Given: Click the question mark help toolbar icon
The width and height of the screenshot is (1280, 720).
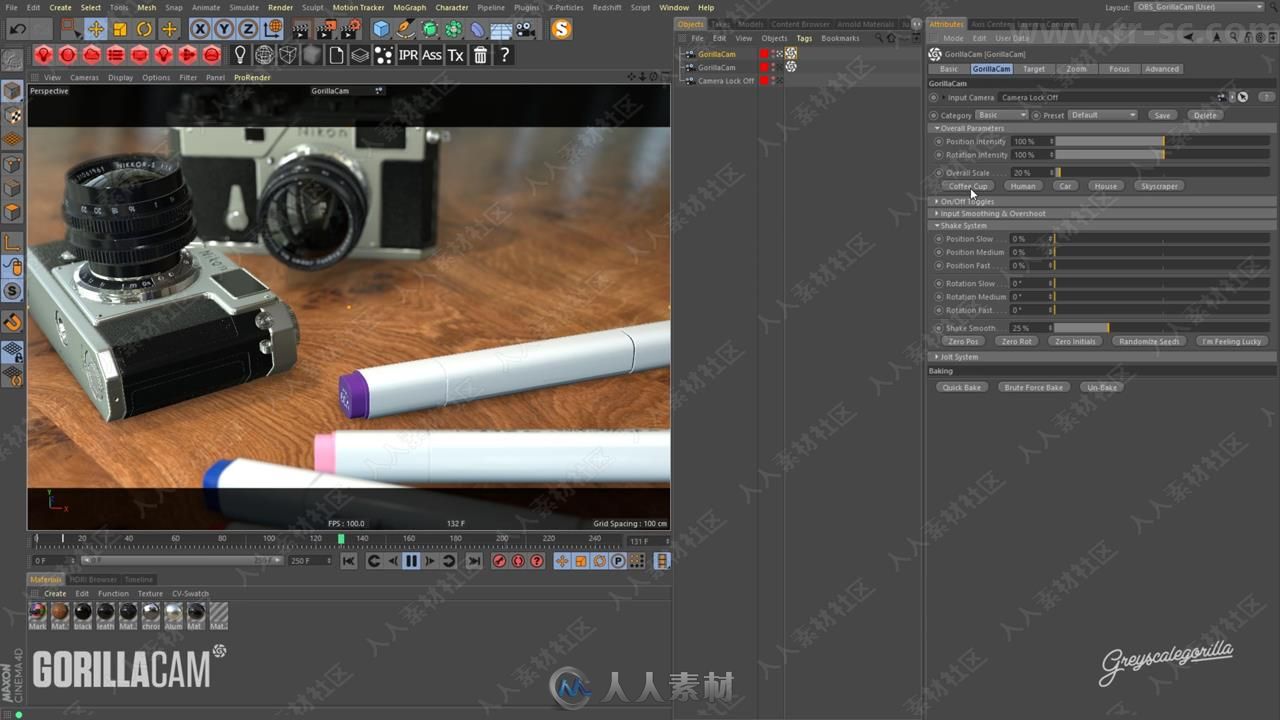Looking at the screenshot, I should pos(504,55).
